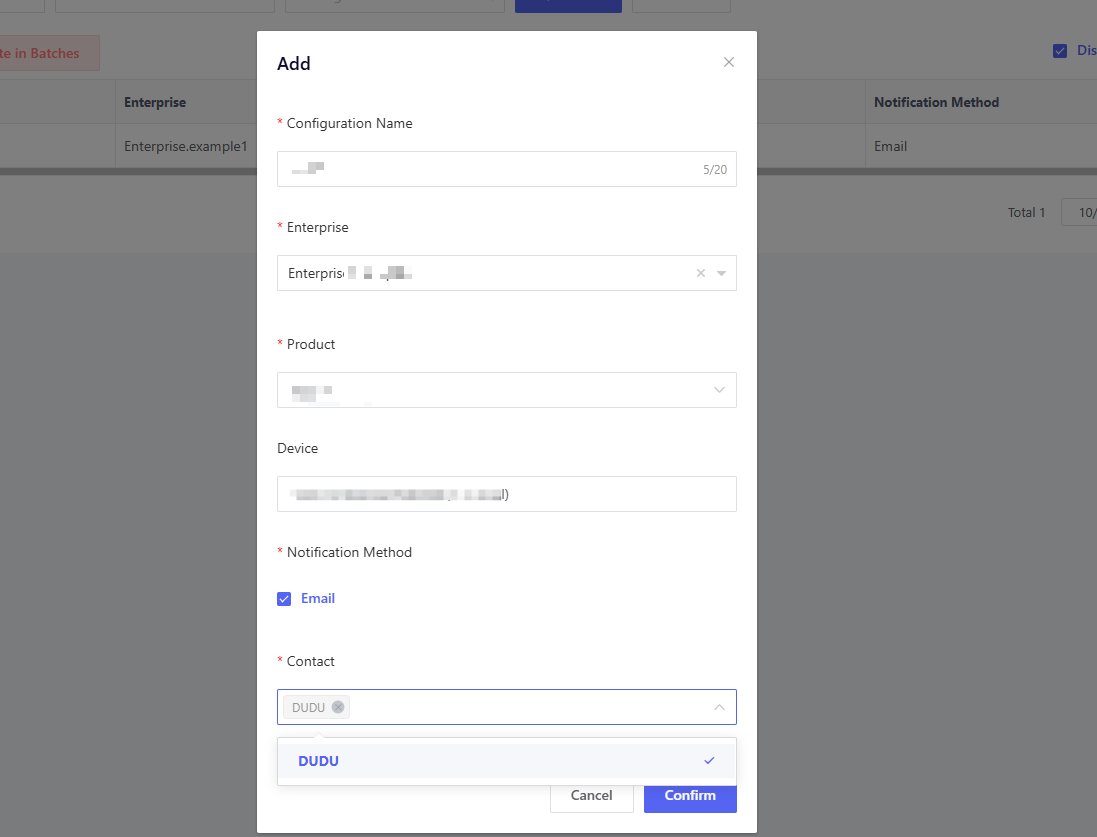Expand the Enterprise dropdown arrow
Viewport: 1097px width, 837px height.
[721, 273]
